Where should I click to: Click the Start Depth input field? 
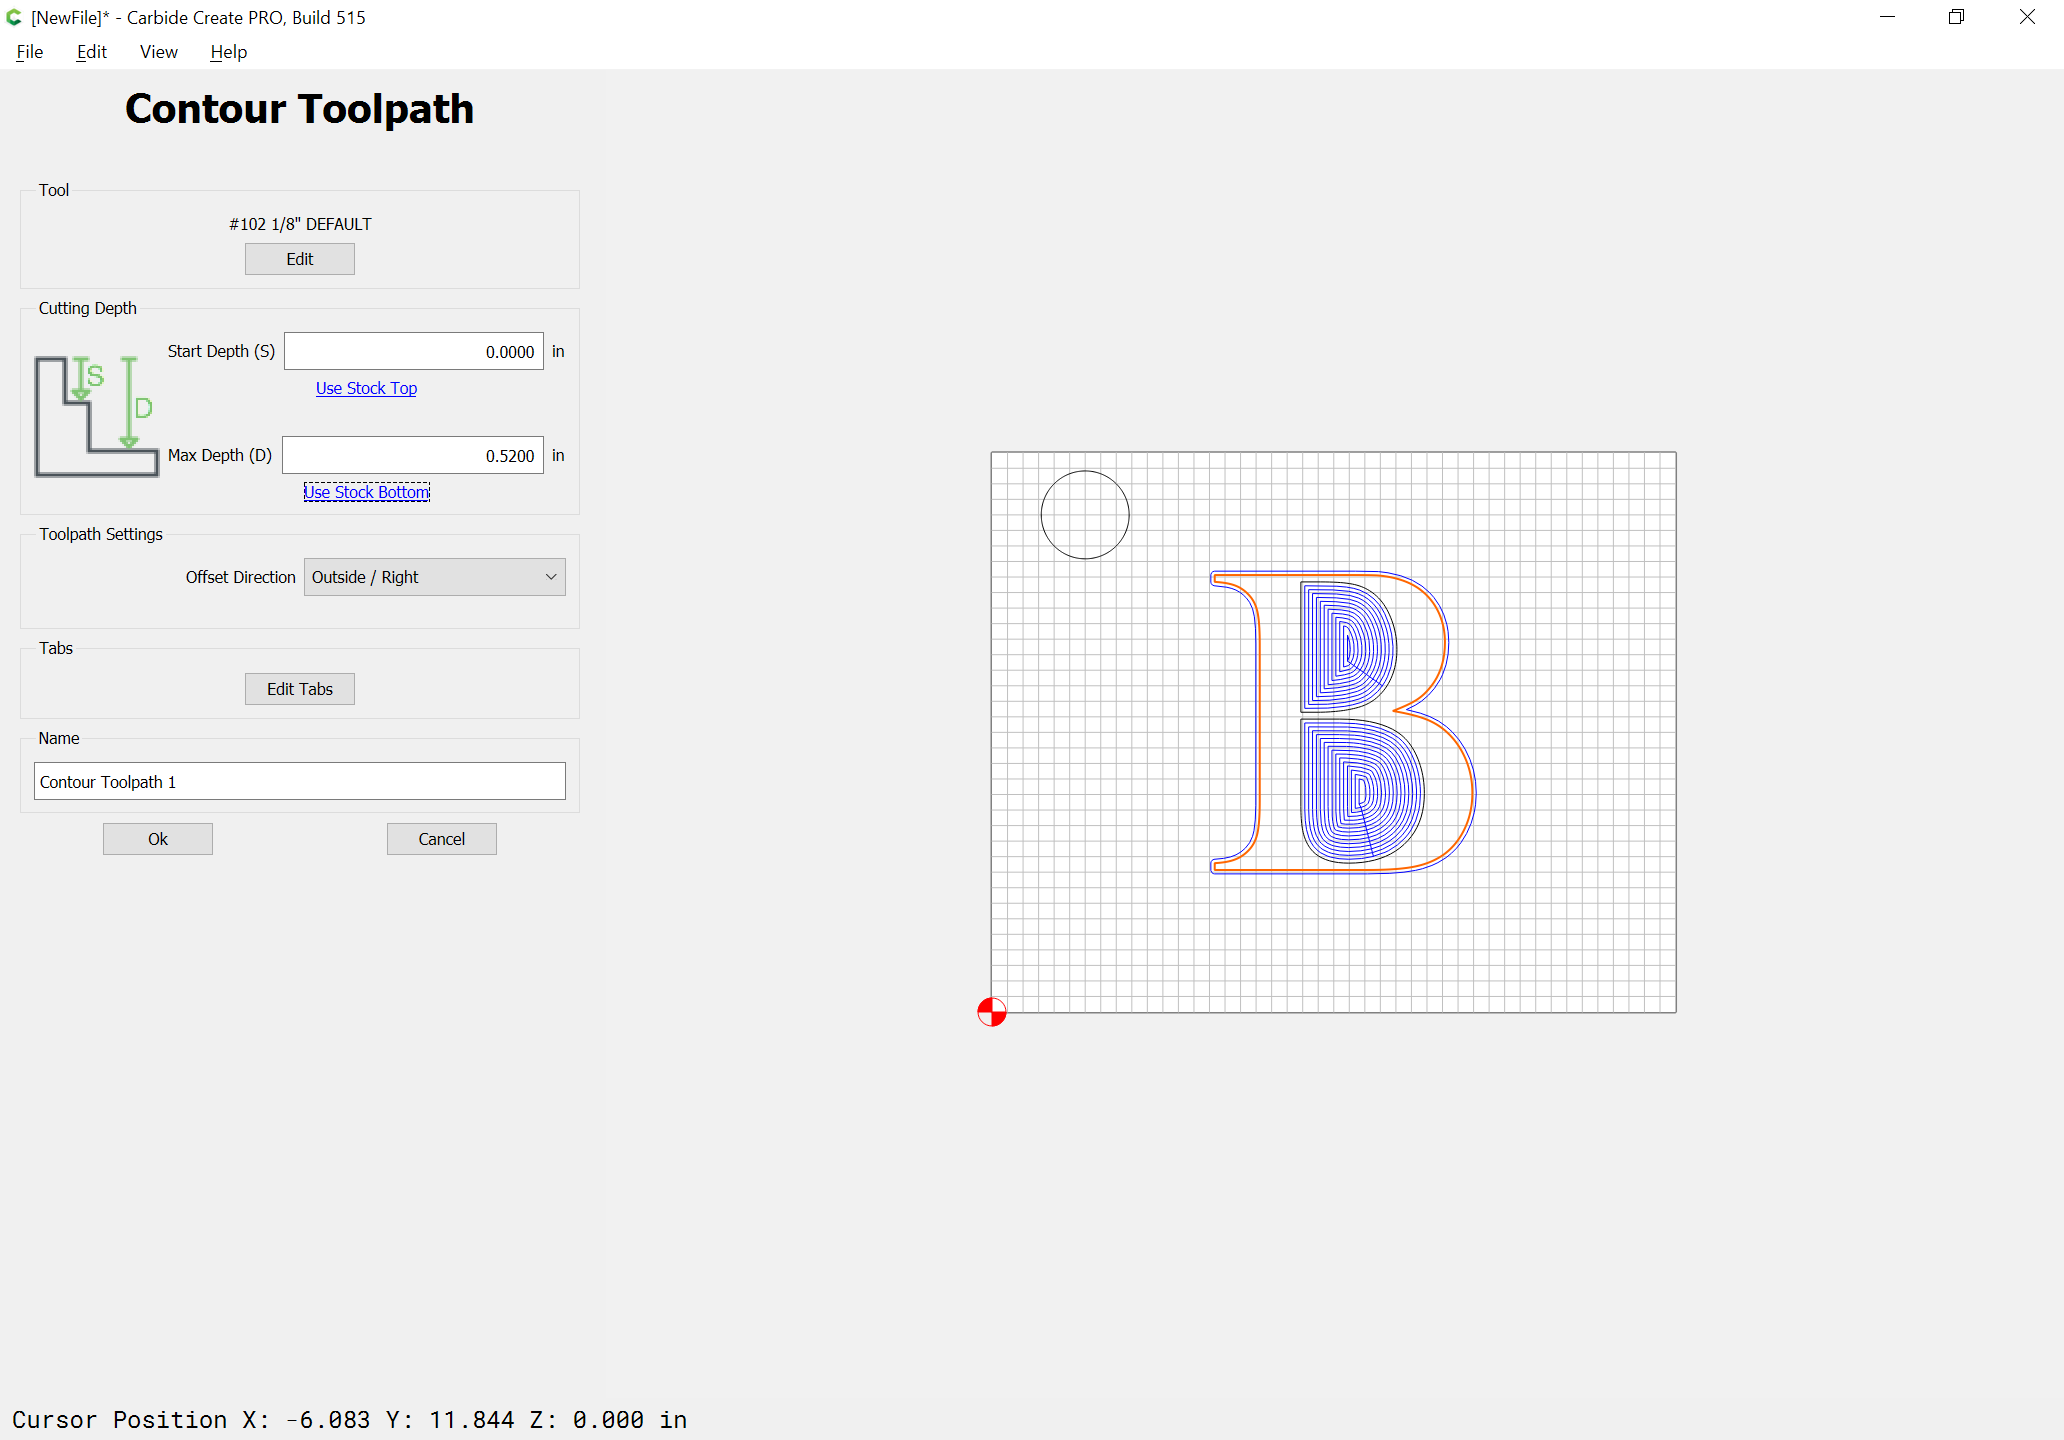point(414,351)
